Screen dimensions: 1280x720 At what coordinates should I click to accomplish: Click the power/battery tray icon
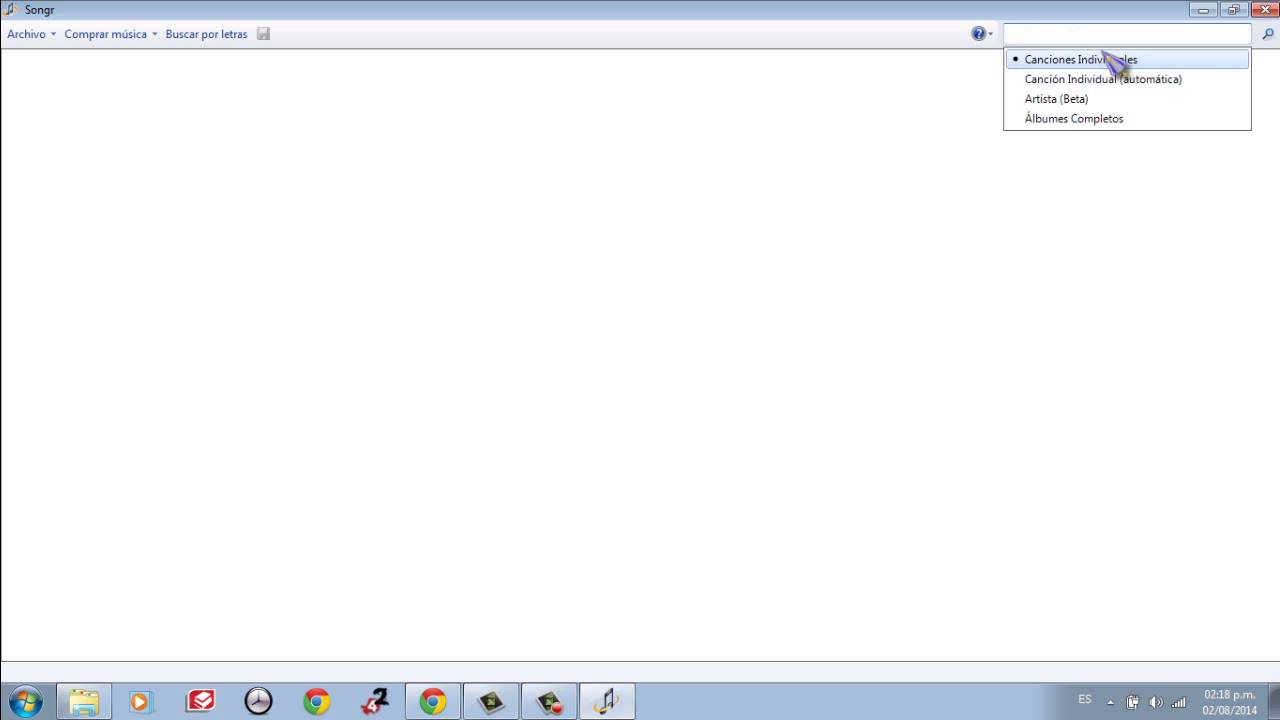coord(1133,702)
